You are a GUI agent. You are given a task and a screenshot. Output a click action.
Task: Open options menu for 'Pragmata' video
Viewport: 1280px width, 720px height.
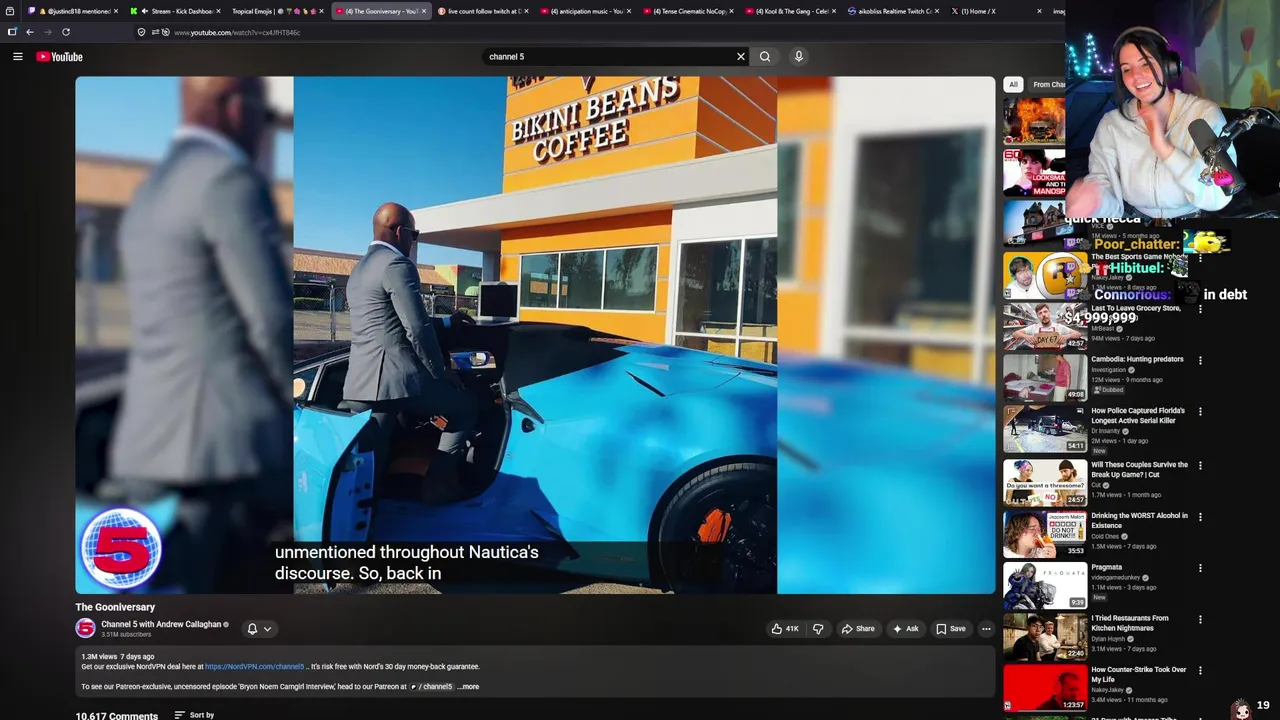(1200, 568)
